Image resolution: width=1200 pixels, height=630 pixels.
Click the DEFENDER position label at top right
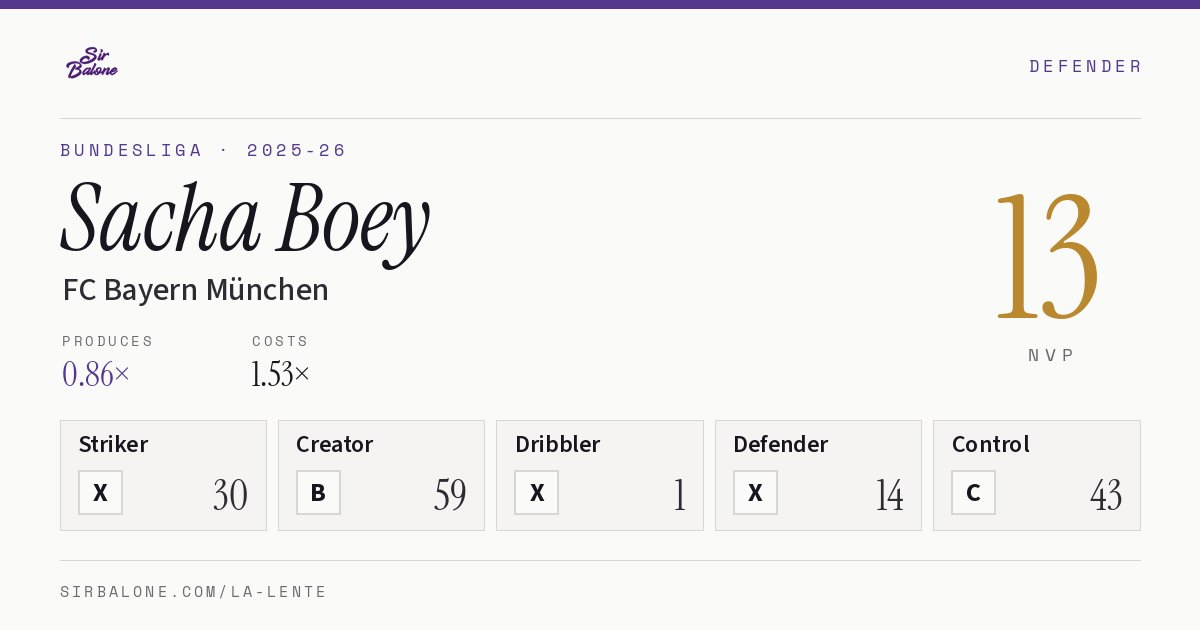[1085, 66]
